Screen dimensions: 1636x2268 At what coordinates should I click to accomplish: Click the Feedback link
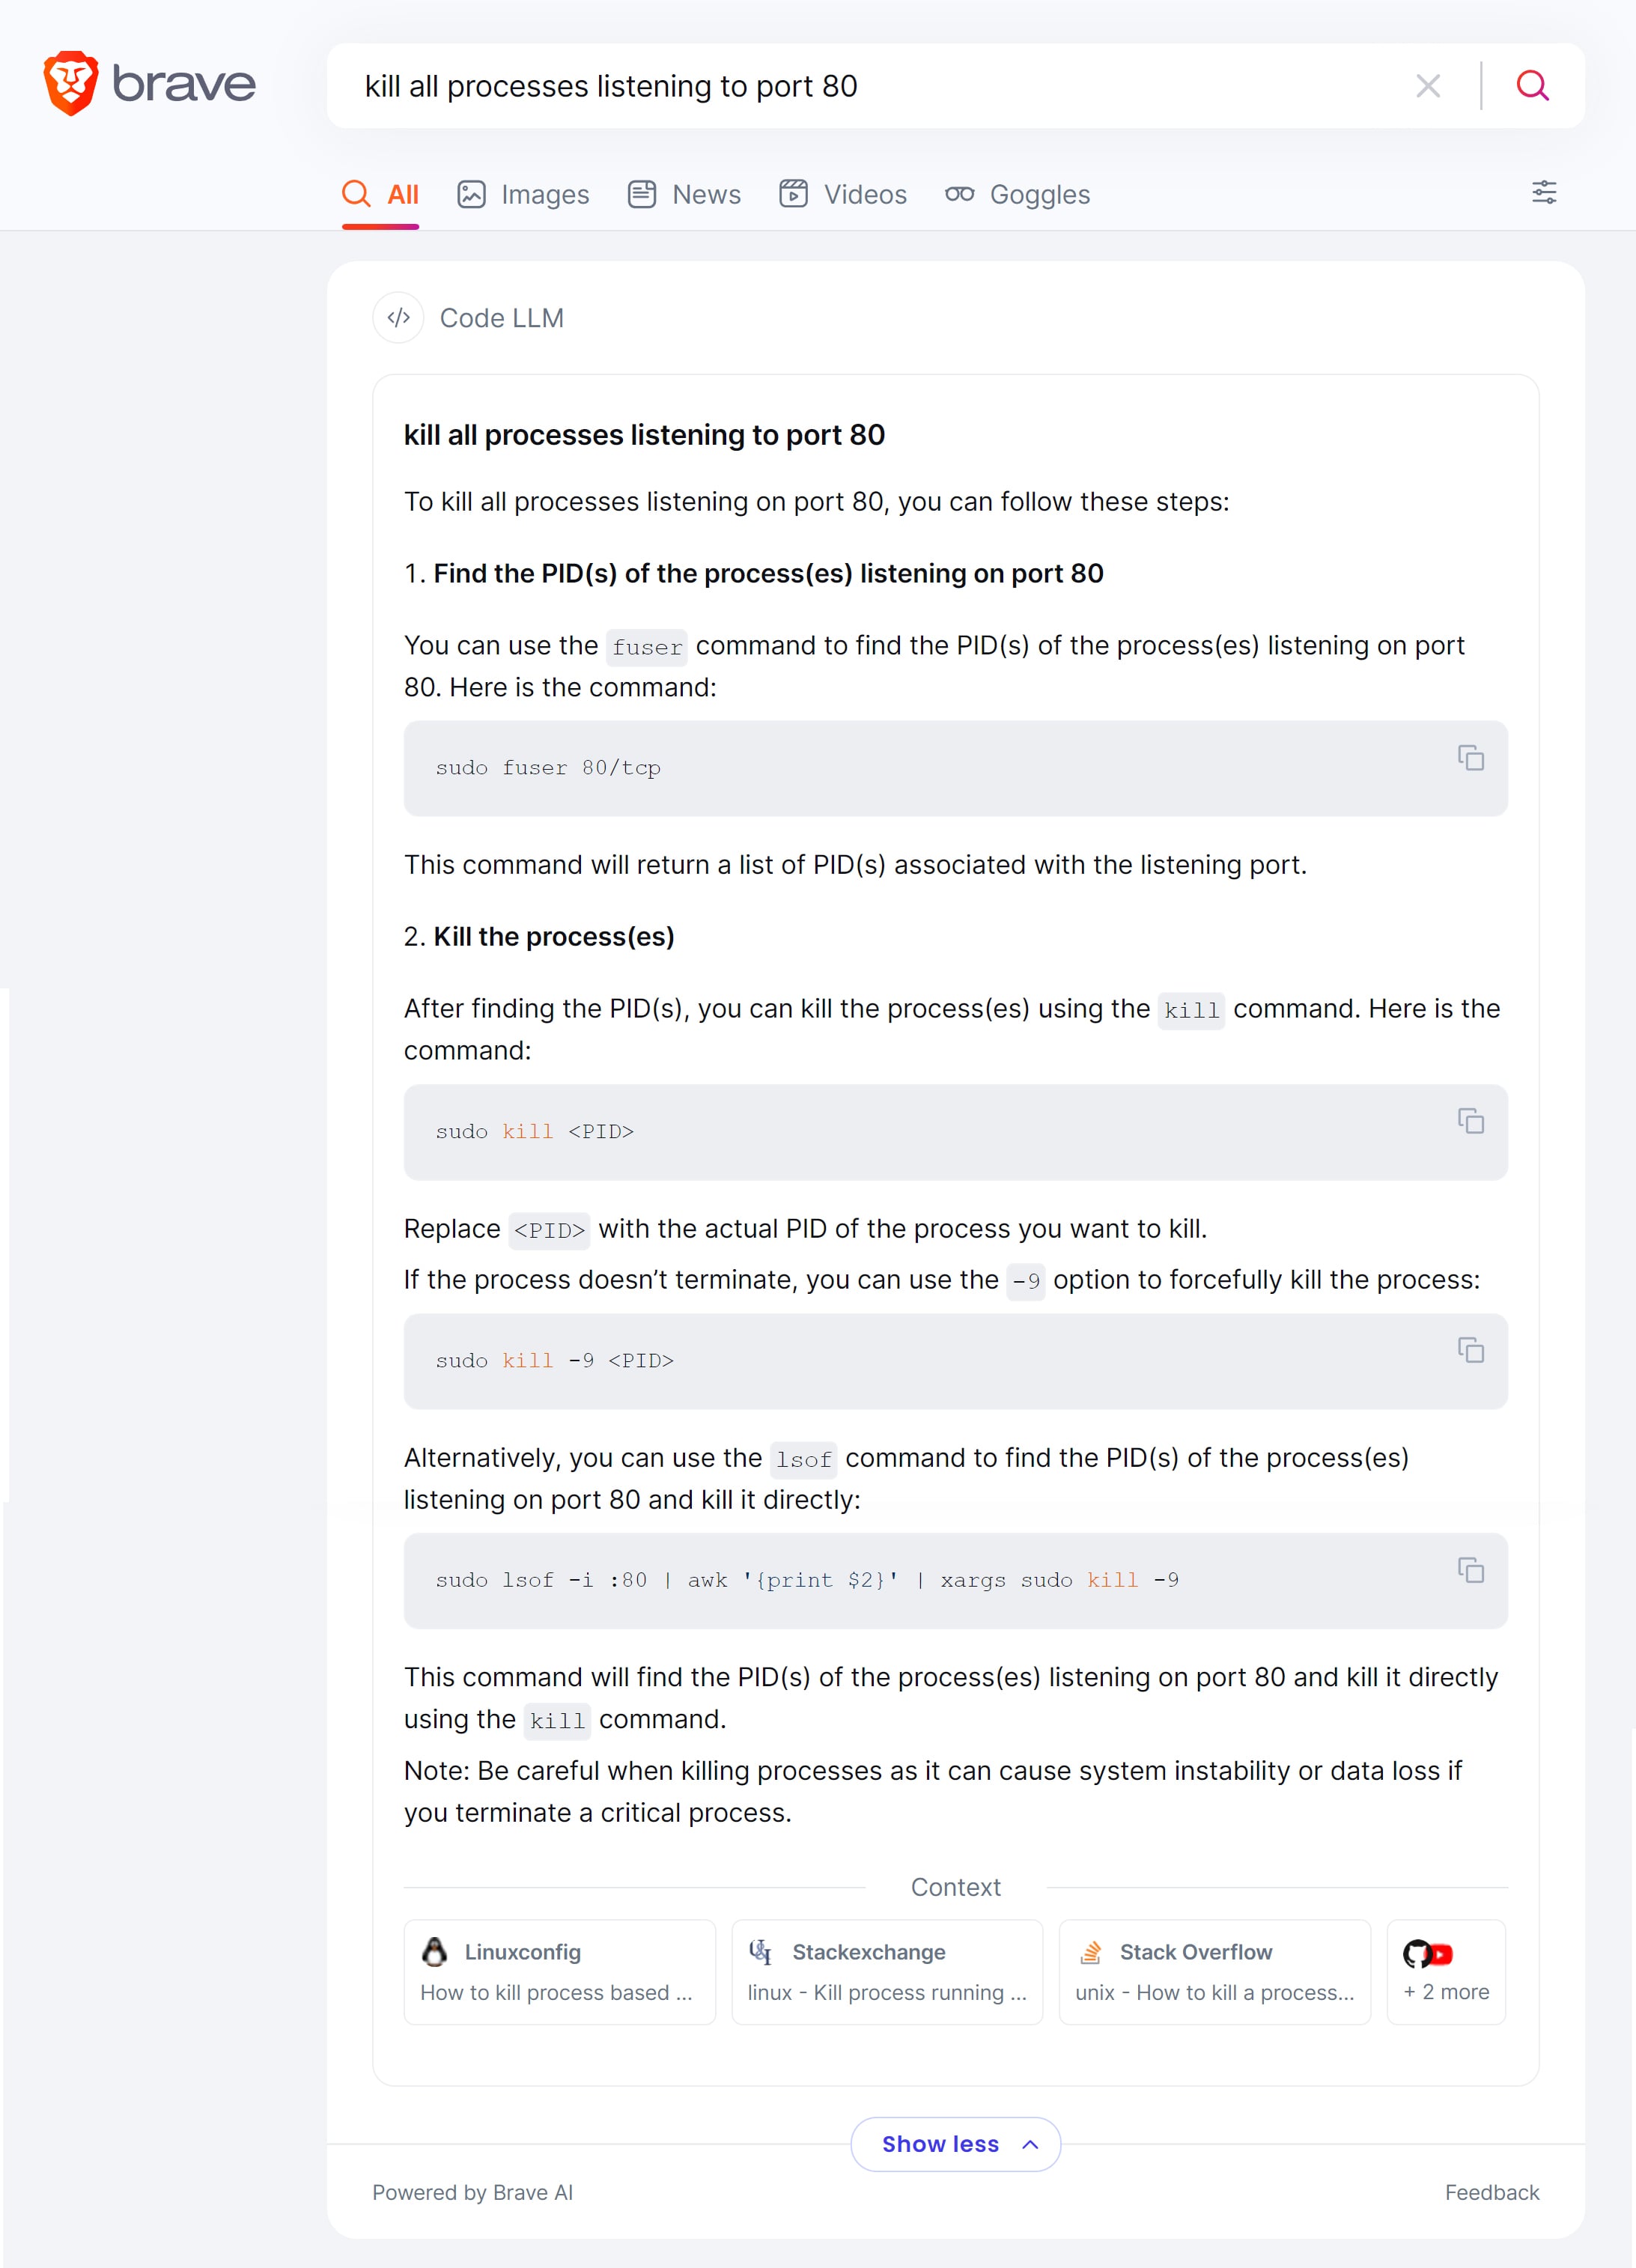tap(1491, 2192)
